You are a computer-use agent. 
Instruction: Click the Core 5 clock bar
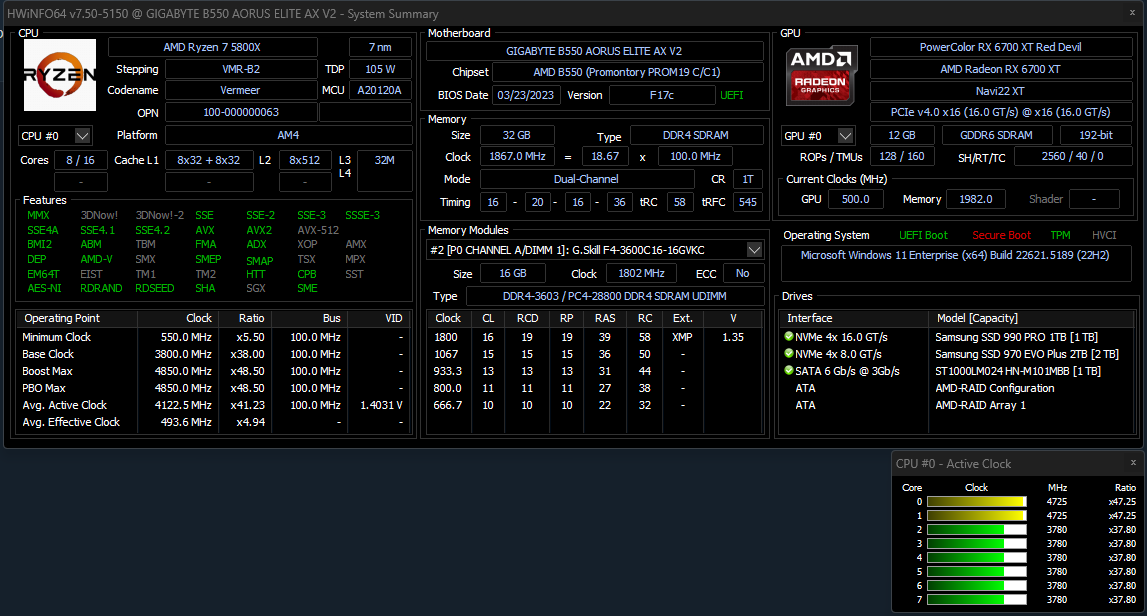pyautogui.click(x=977, y=571)
